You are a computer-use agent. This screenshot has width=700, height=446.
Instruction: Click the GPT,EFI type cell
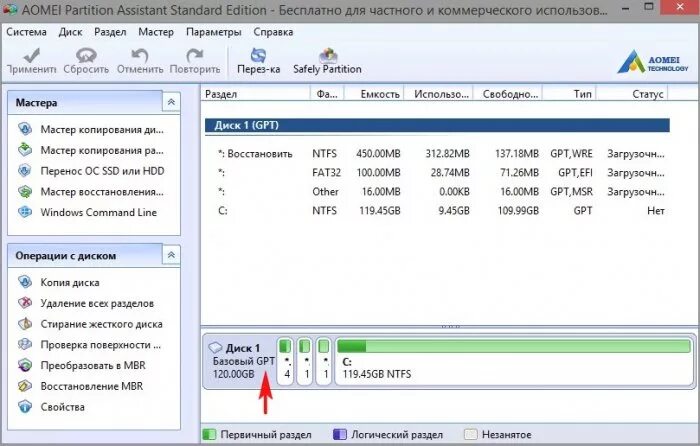click(575, 173)
